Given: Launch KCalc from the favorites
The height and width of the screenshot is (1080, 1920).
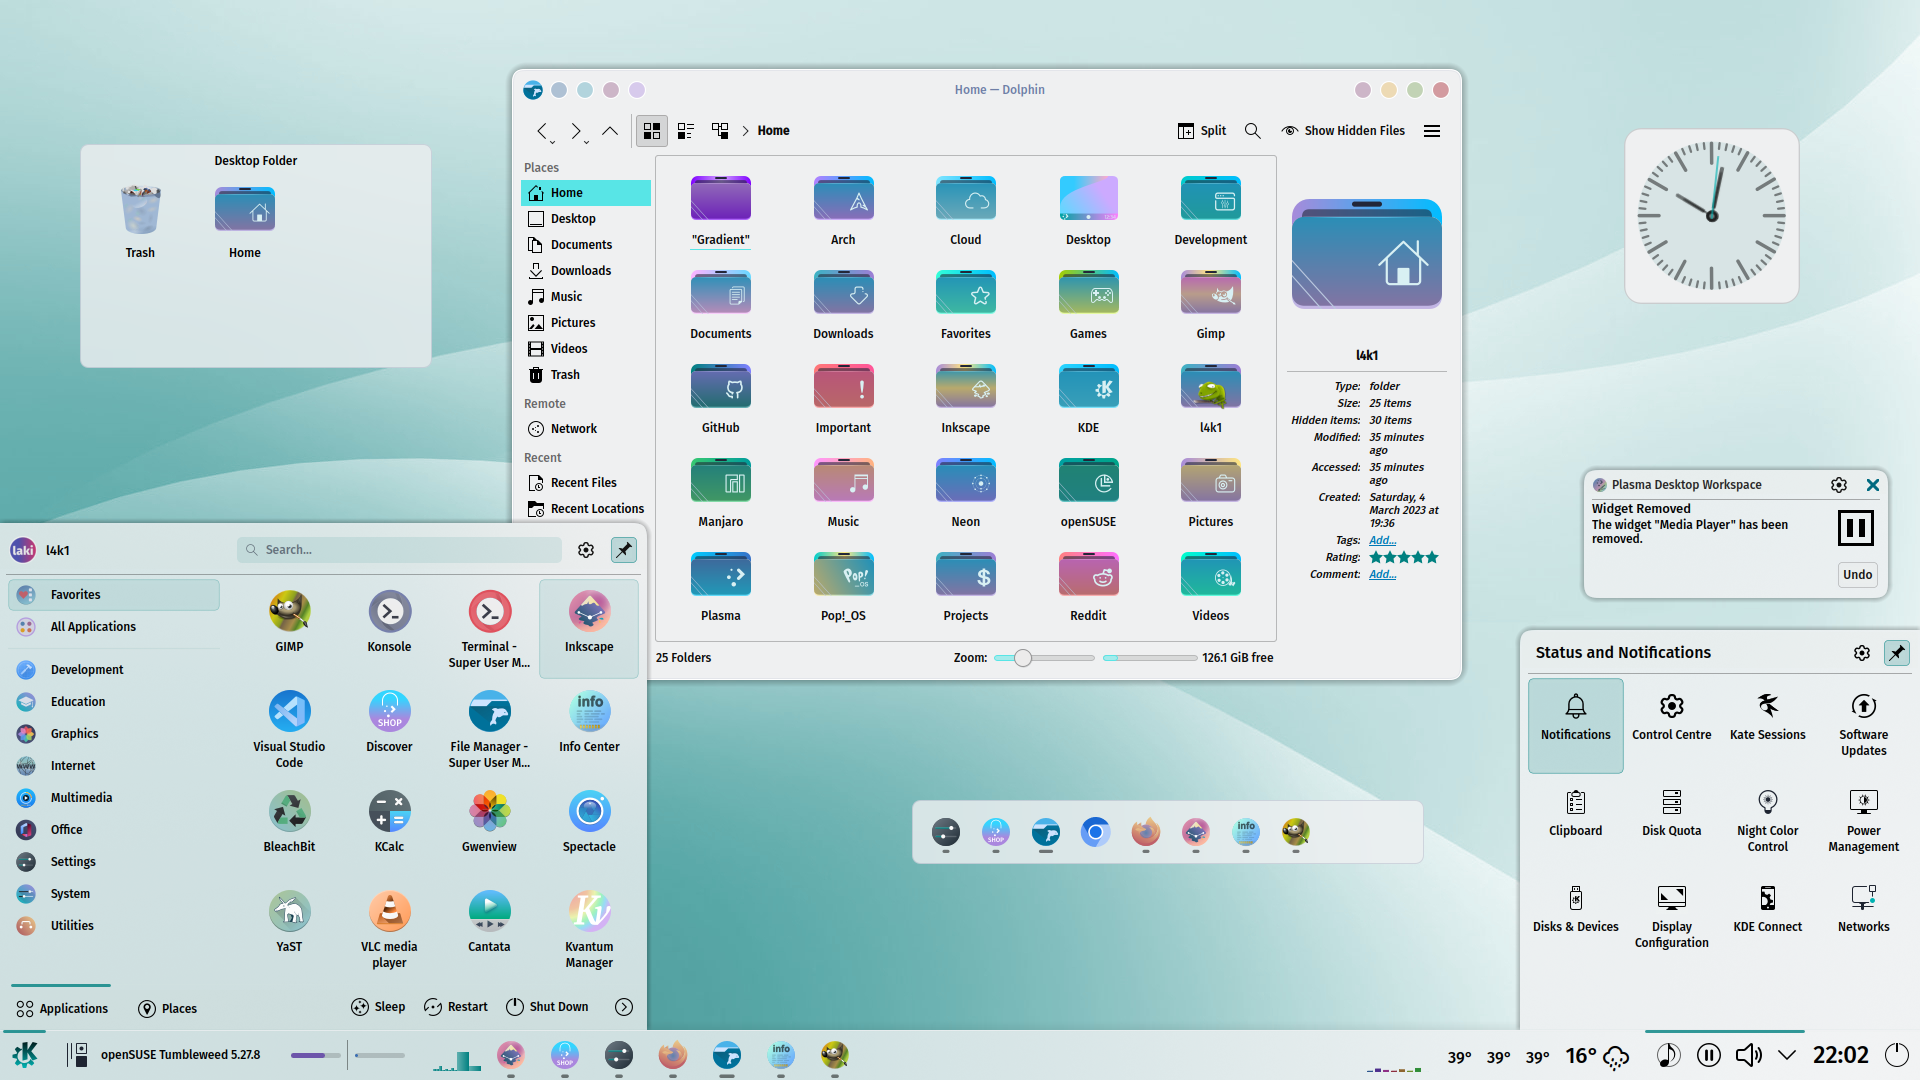Looking at the screenshot, I should coord(389,820).
